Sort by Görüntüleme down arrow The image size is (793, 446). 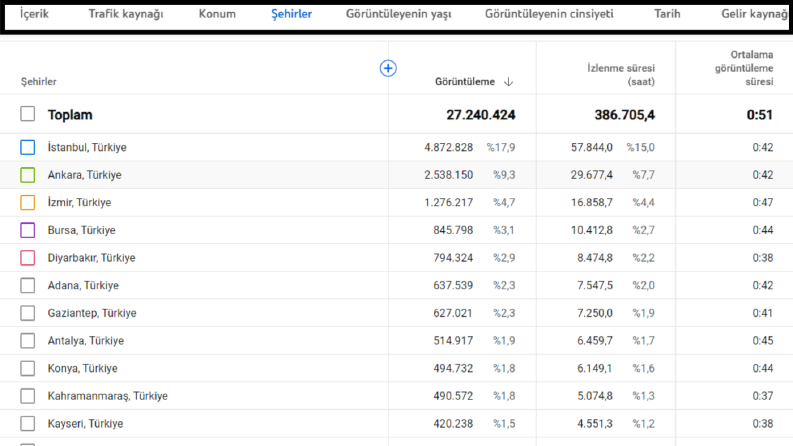508,82
